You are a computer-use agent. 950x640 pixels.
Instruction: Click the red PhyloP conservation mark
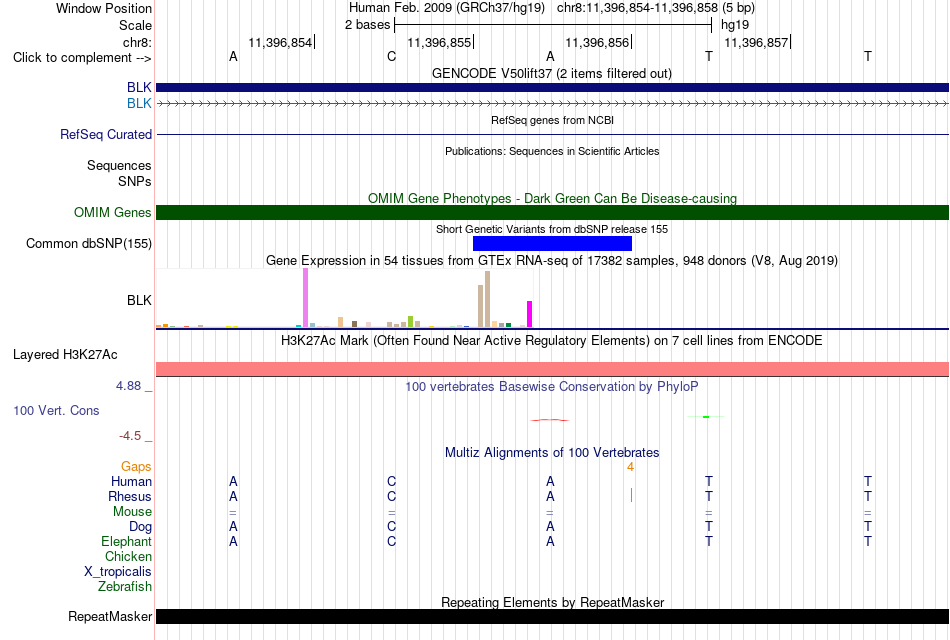click(550, 419)
